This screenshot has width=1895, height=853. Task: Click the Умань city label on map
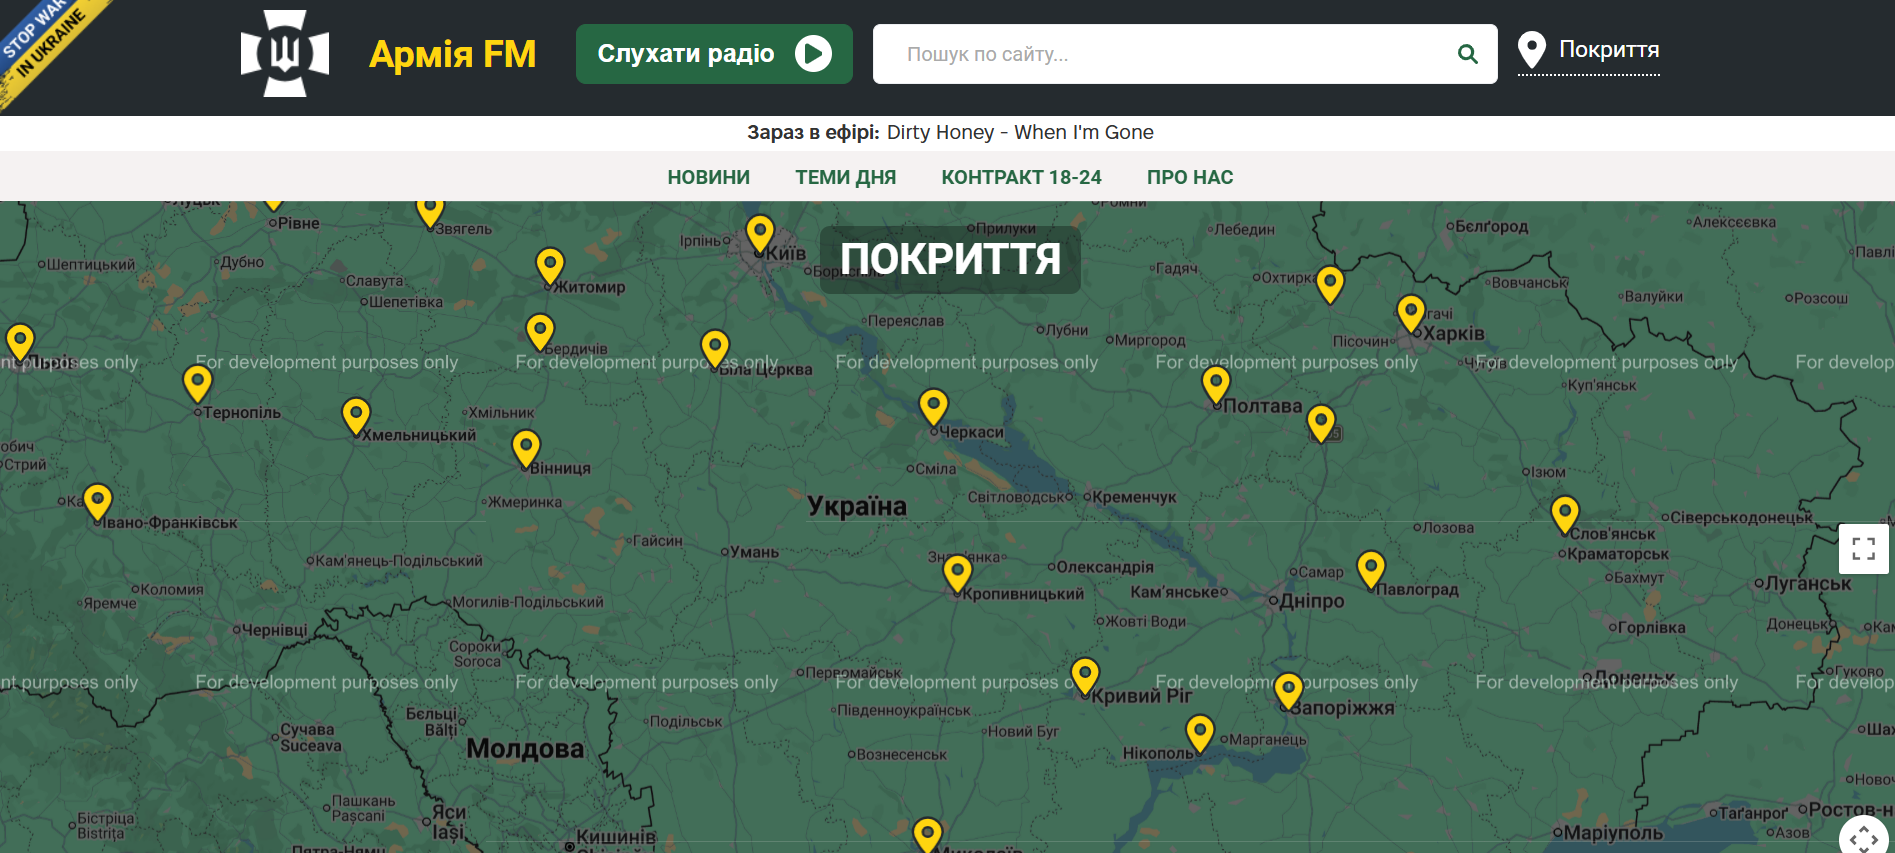click(x=754, y=552)
